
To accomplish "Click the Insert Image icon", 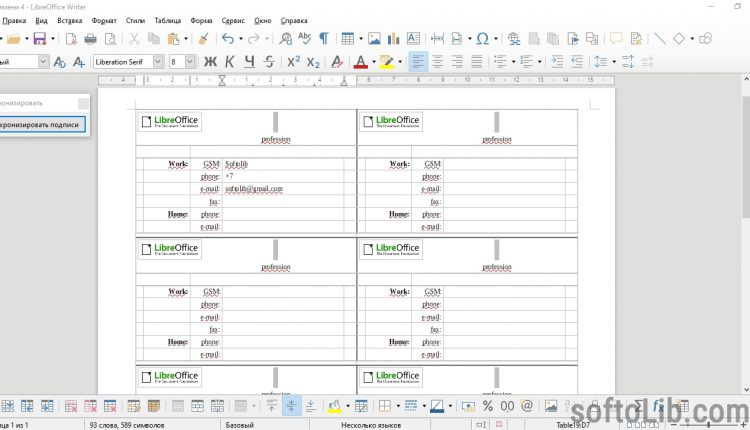I will 374,39.
